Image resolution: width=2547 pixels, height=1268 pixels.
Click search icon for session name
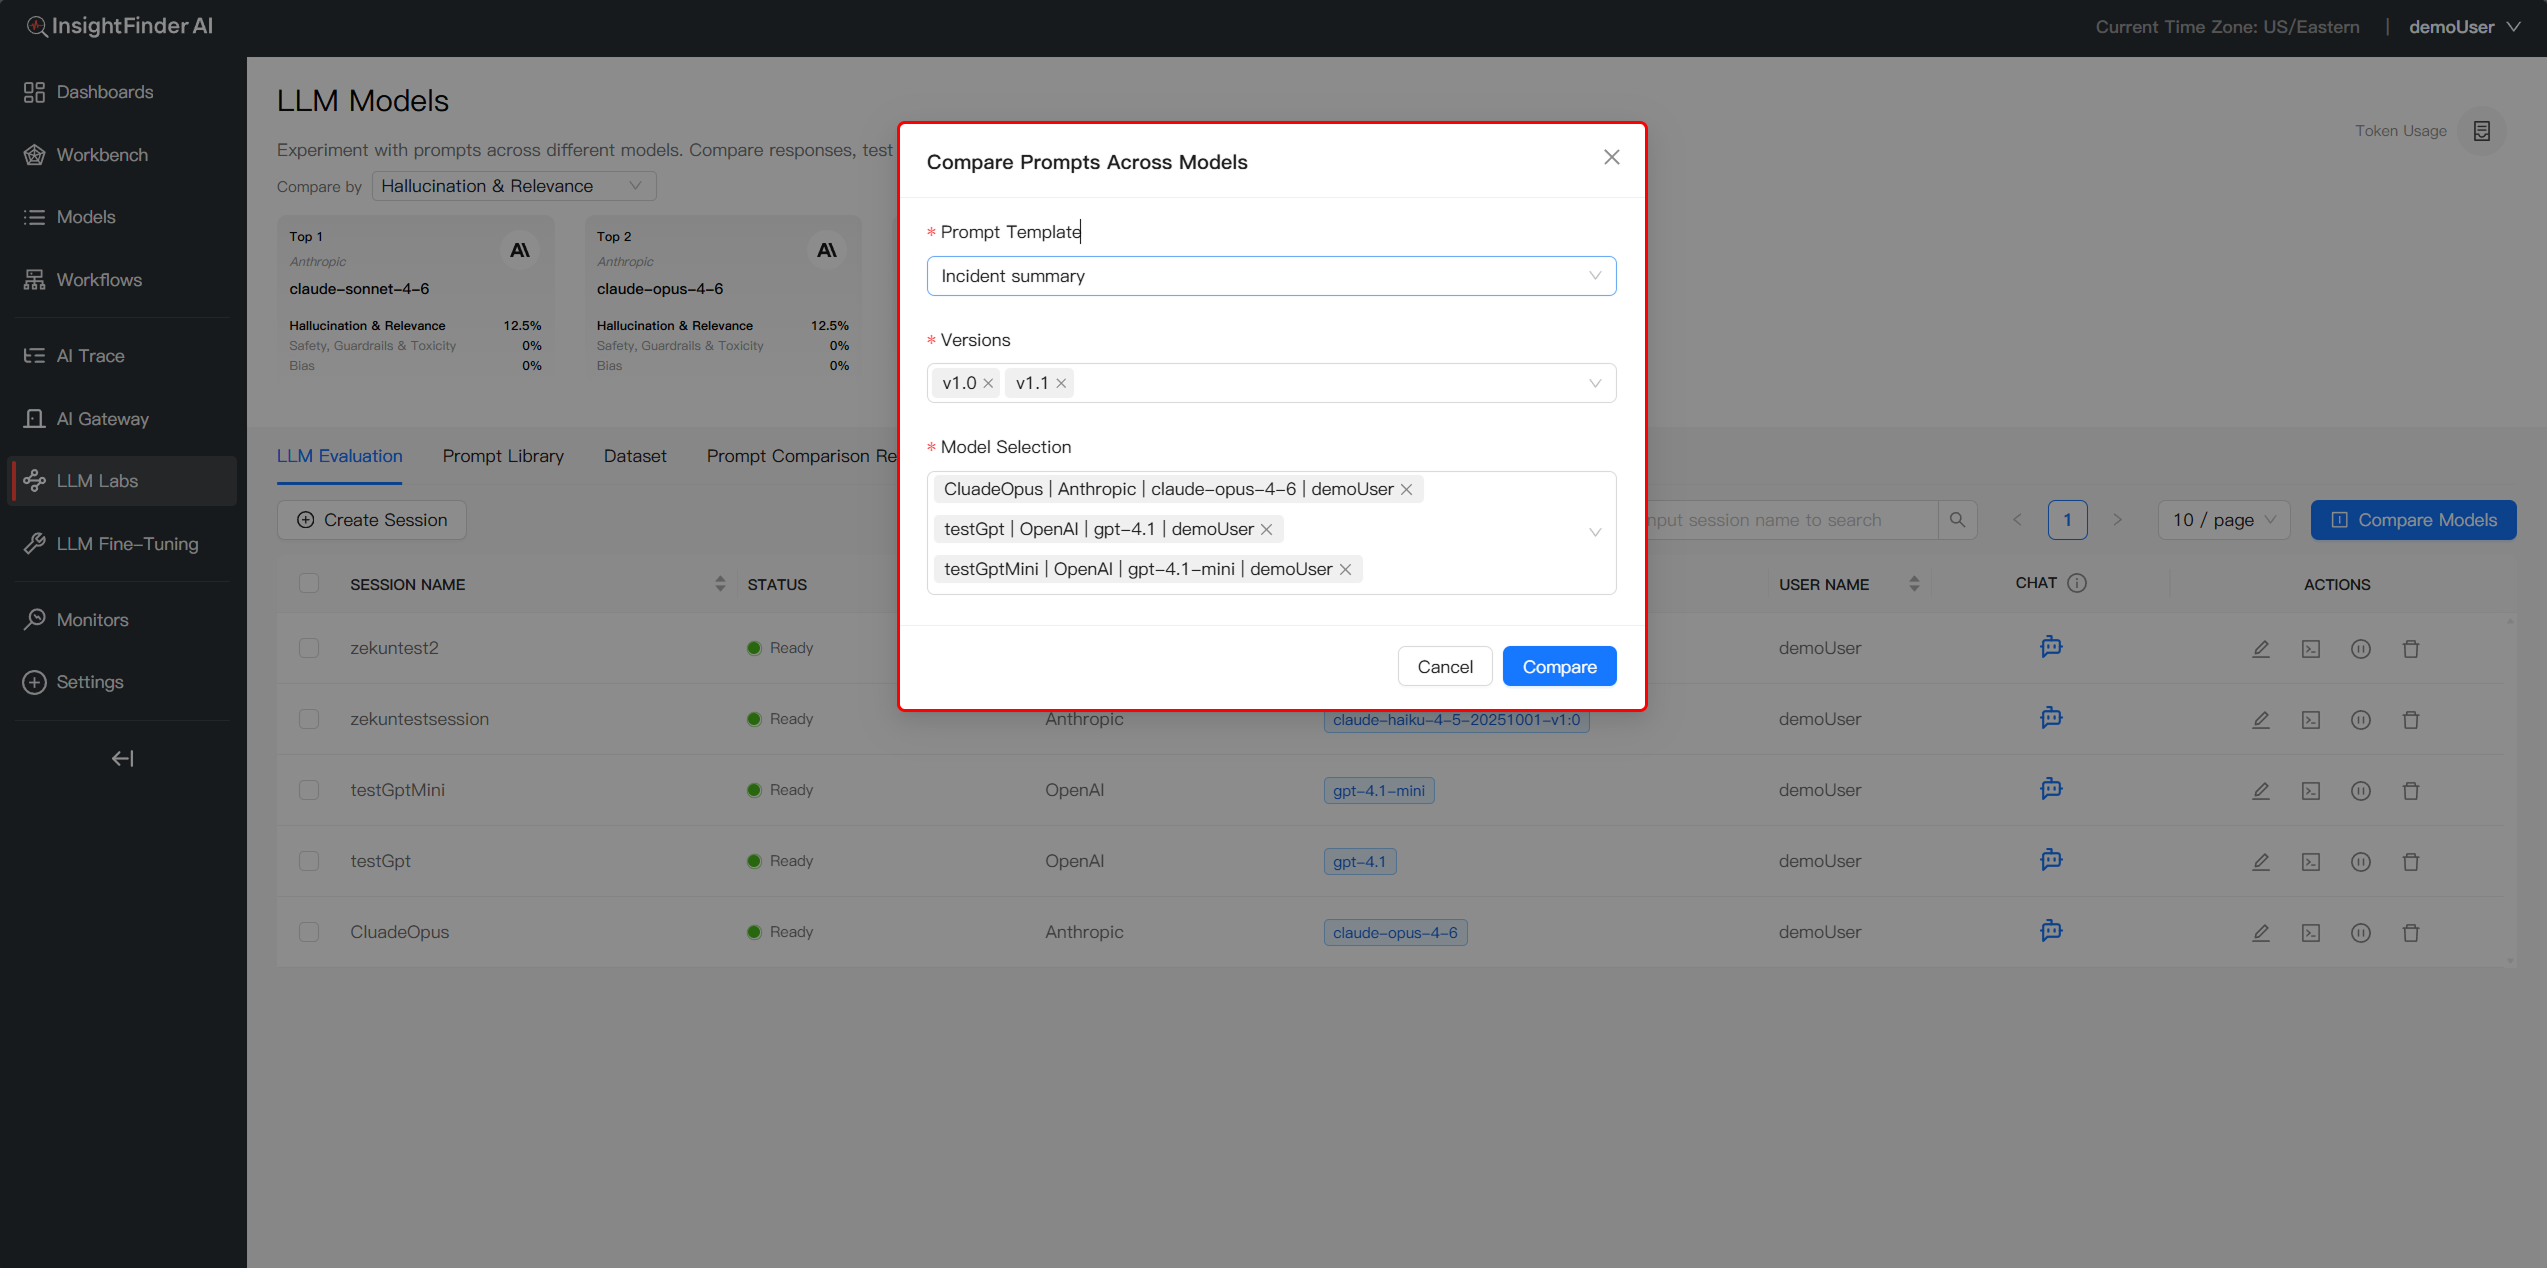click(1957, 520)
